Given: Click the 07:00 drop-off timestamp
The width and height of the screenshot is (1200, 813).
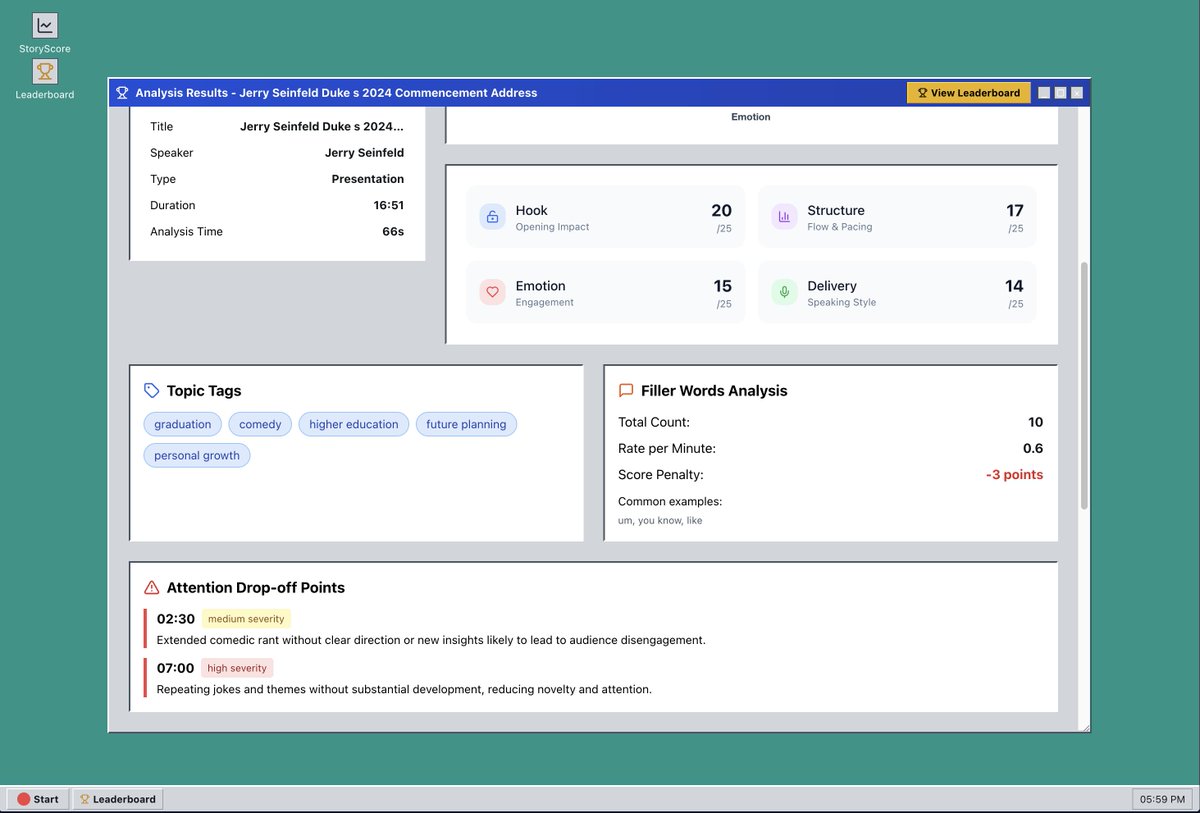Looking at the screenshot, I should click(x=175, y=668).
